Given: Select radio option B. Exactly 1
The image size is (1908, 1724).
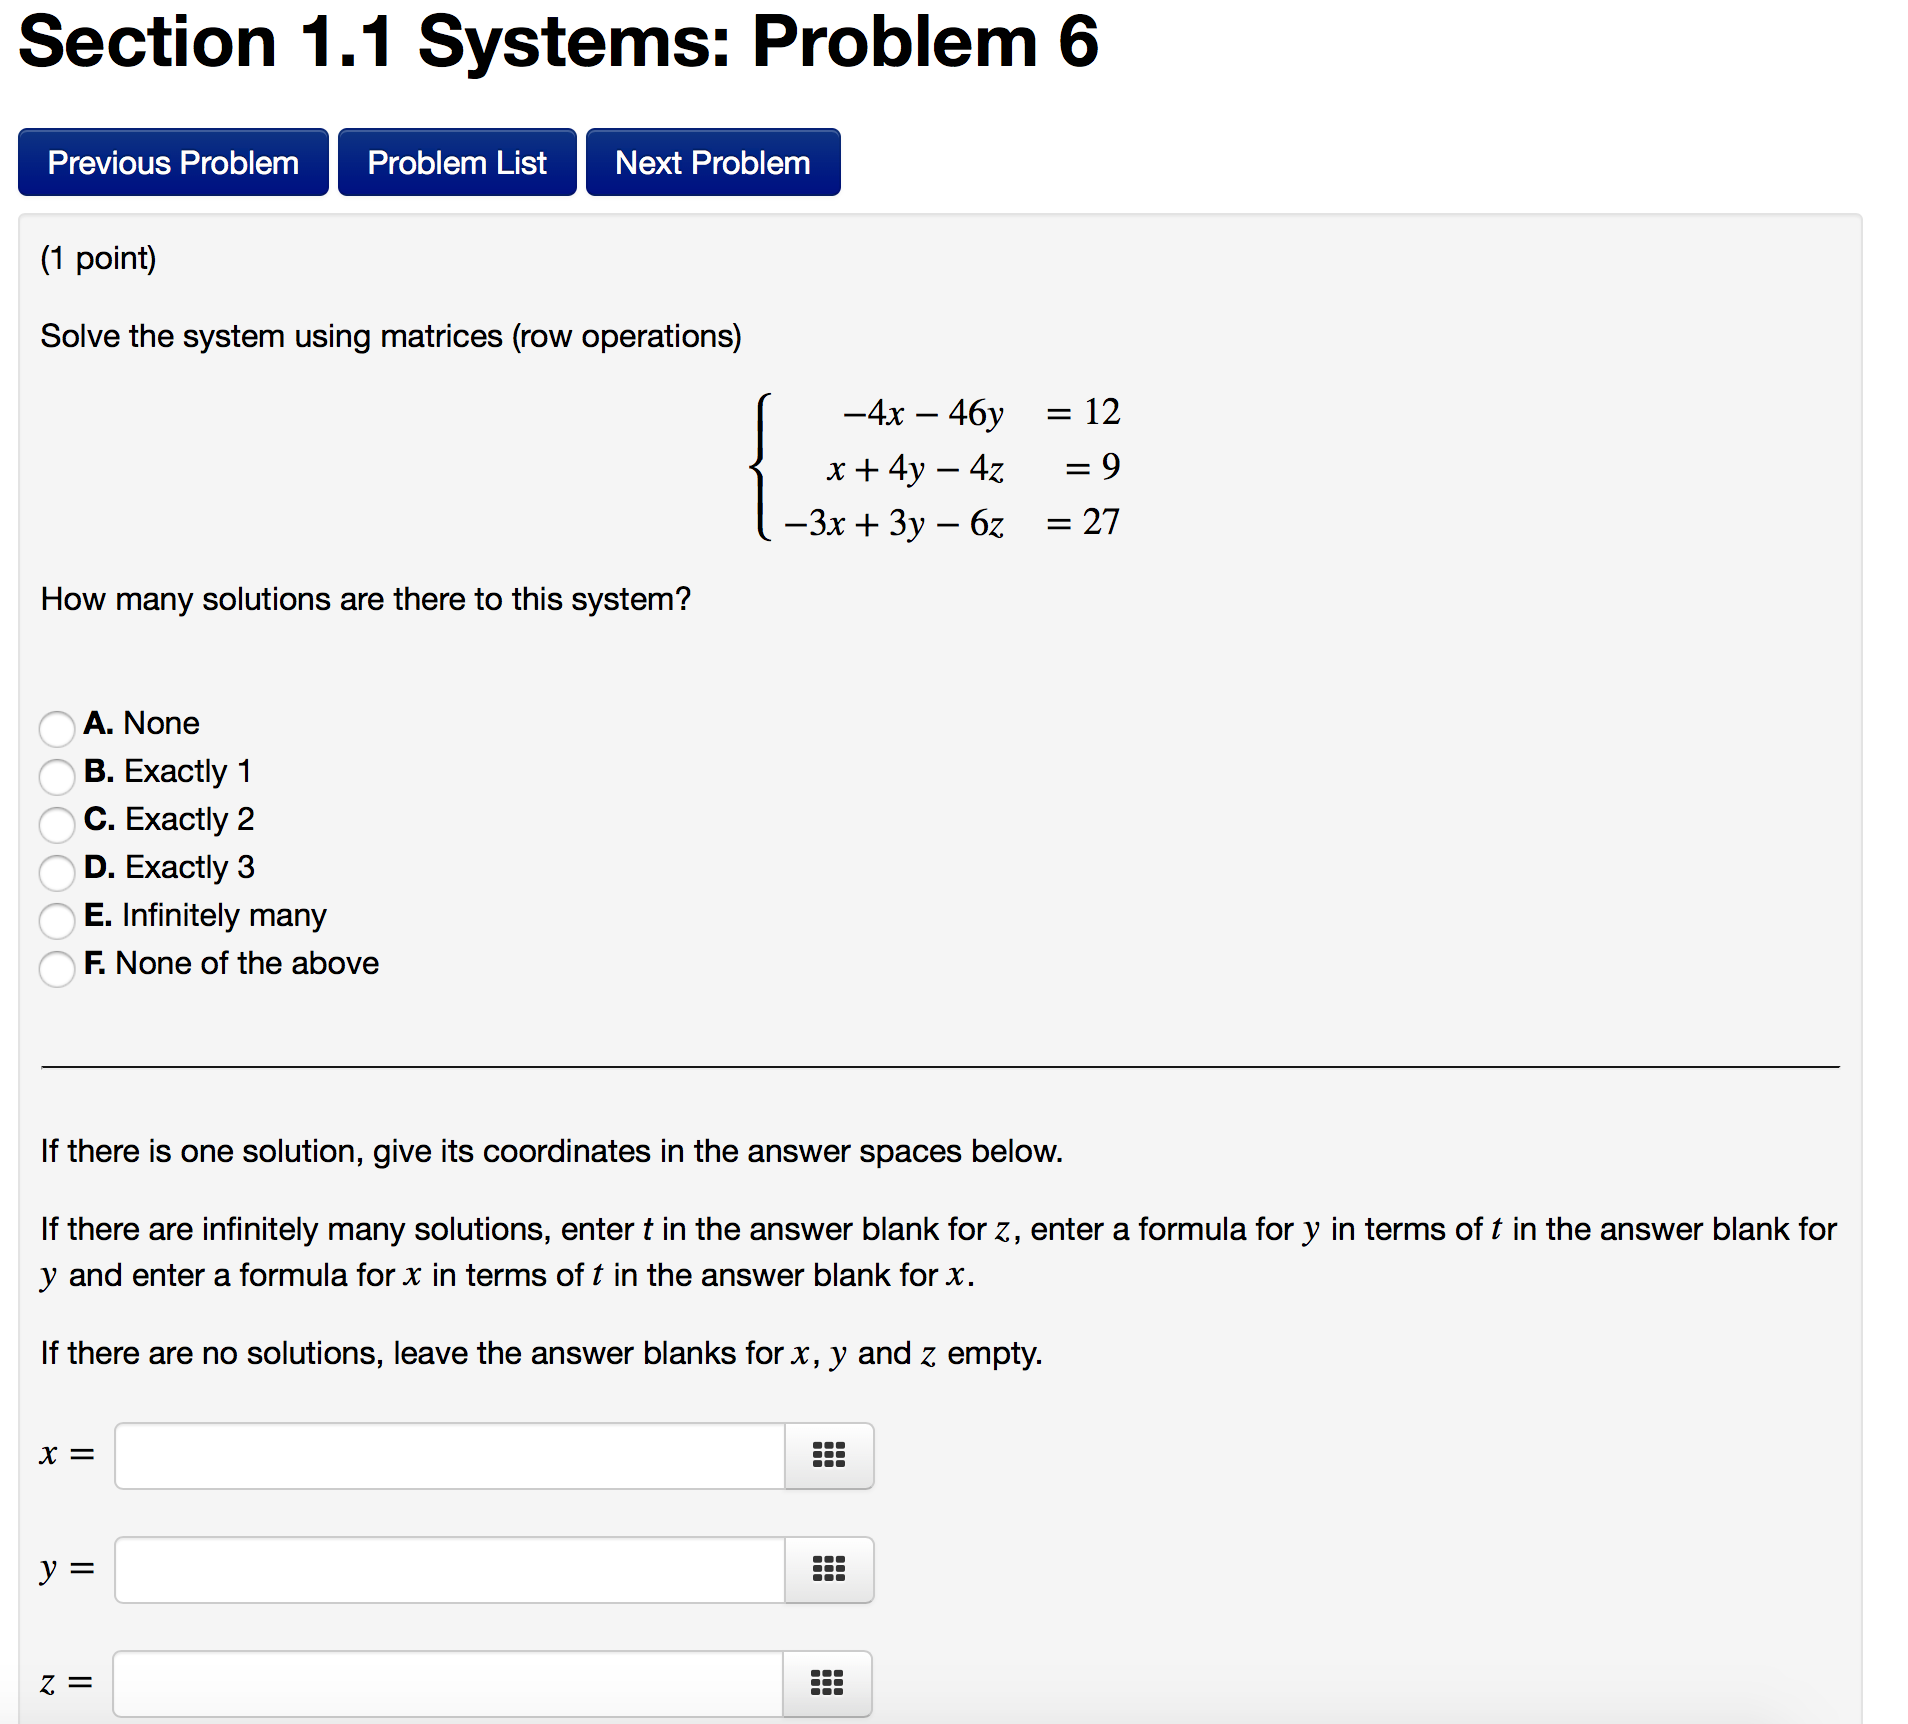Looking at the screenshot, I should coord(57,776).
